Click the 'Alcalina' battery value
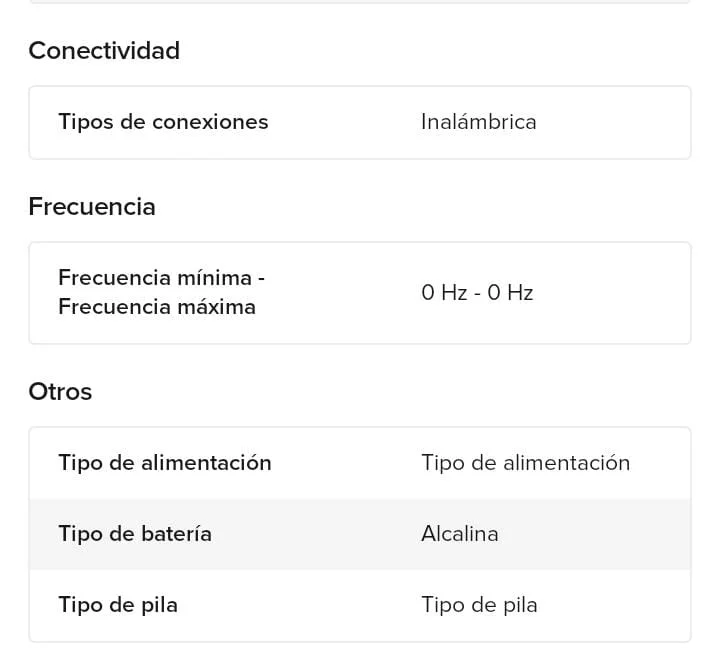 pyautogui.click(x=459, y=534)
